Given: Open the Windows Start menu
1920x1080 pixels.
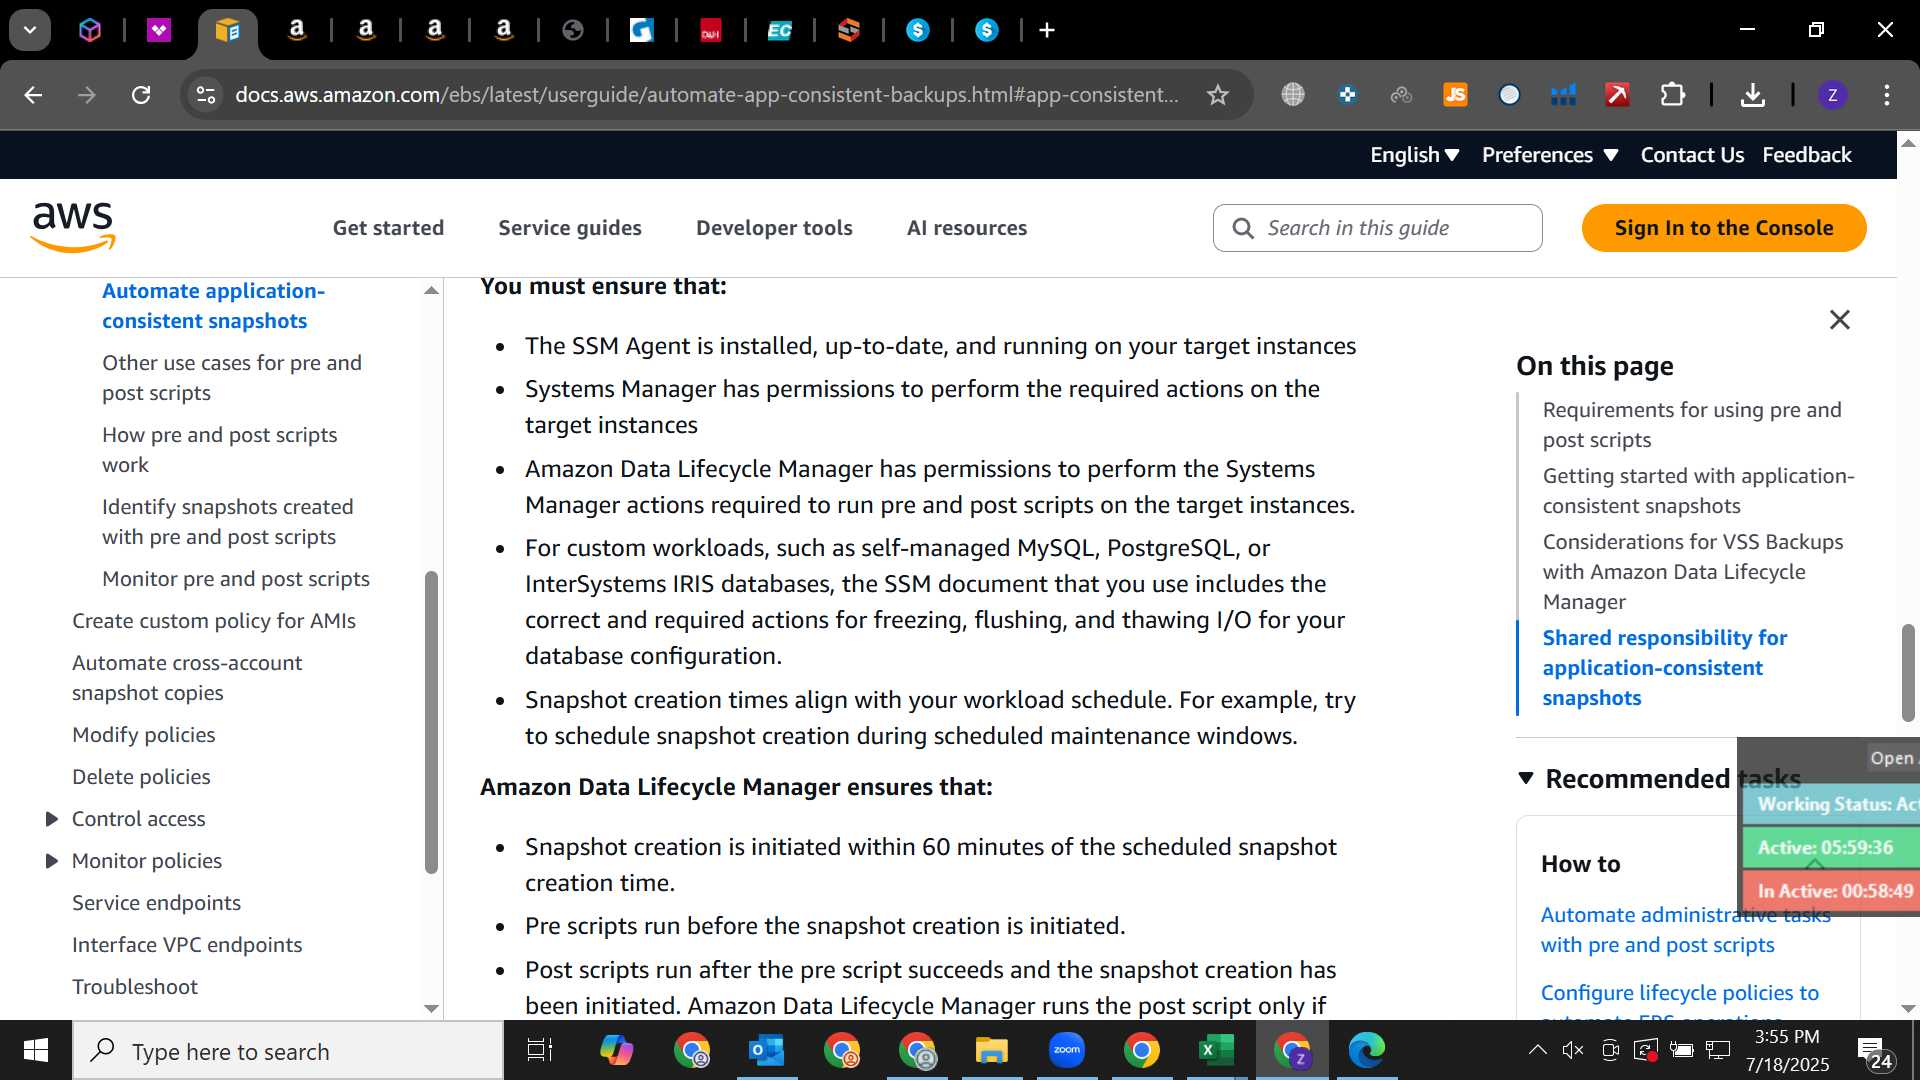Looking at the screenshot, I should tap(36, 1050).
